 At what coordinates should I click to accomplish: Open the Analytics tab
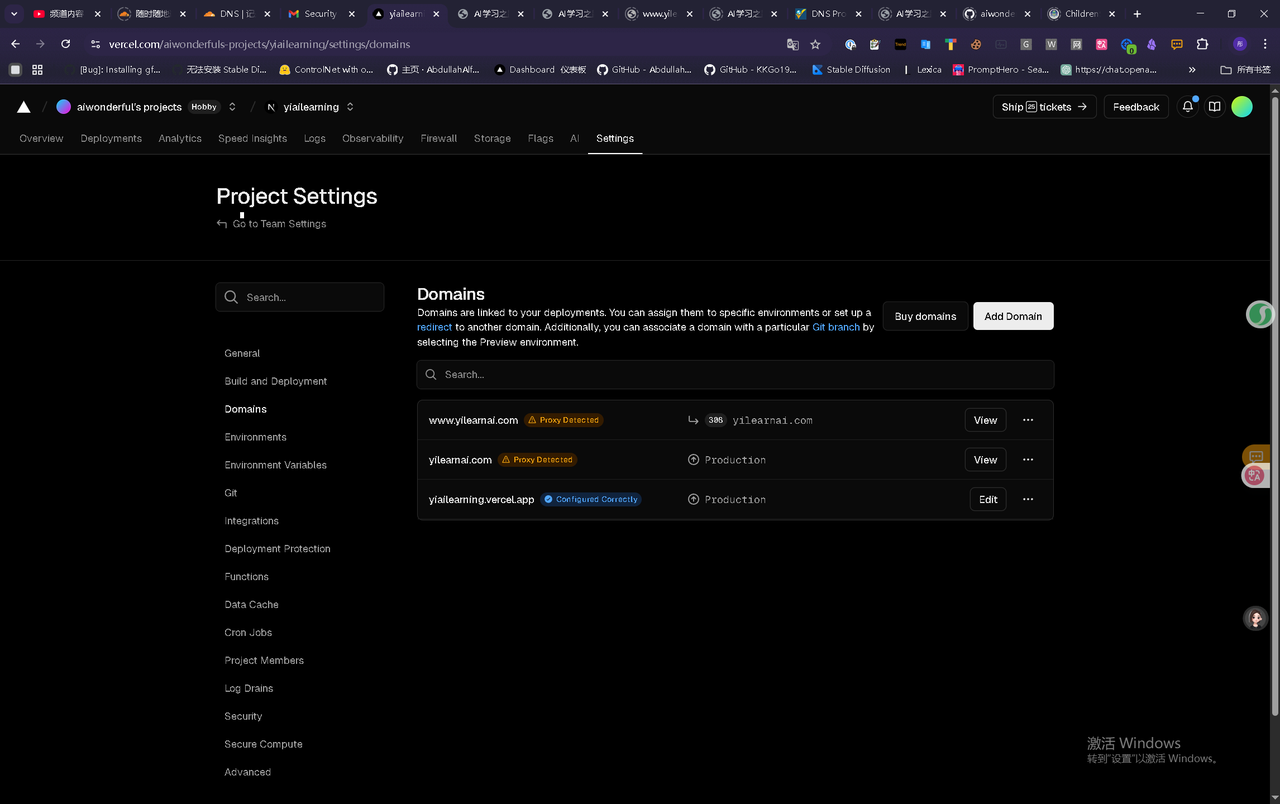tap(180, 139)
